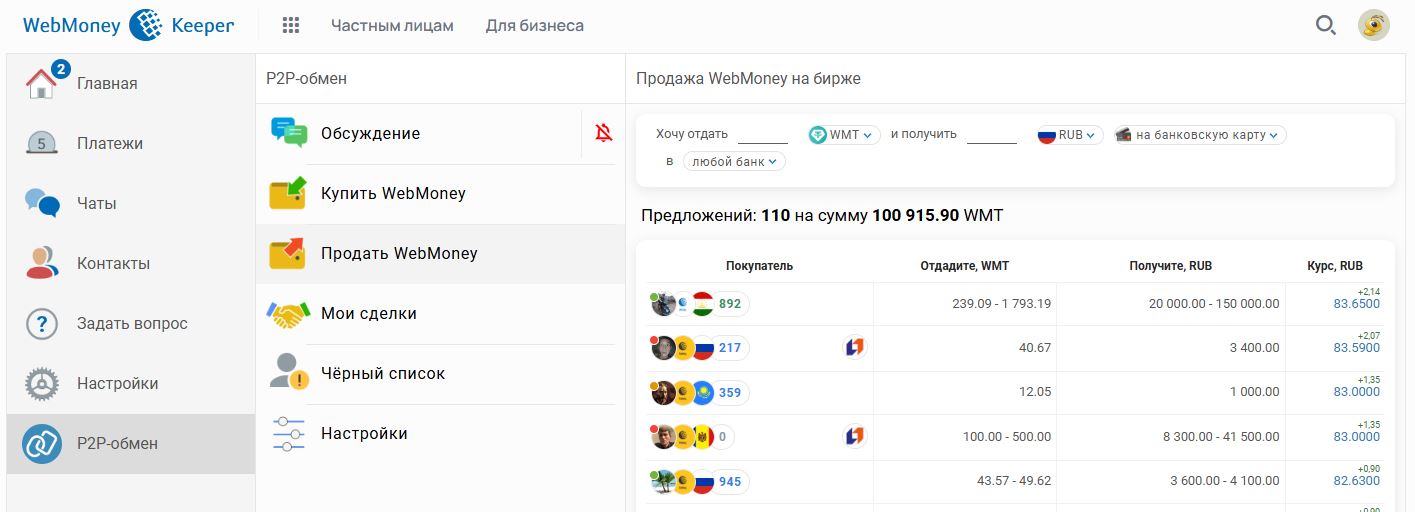1415x512 pixels.
Task: Toggle the discussion notifications bell
Action: click(603, 133)
